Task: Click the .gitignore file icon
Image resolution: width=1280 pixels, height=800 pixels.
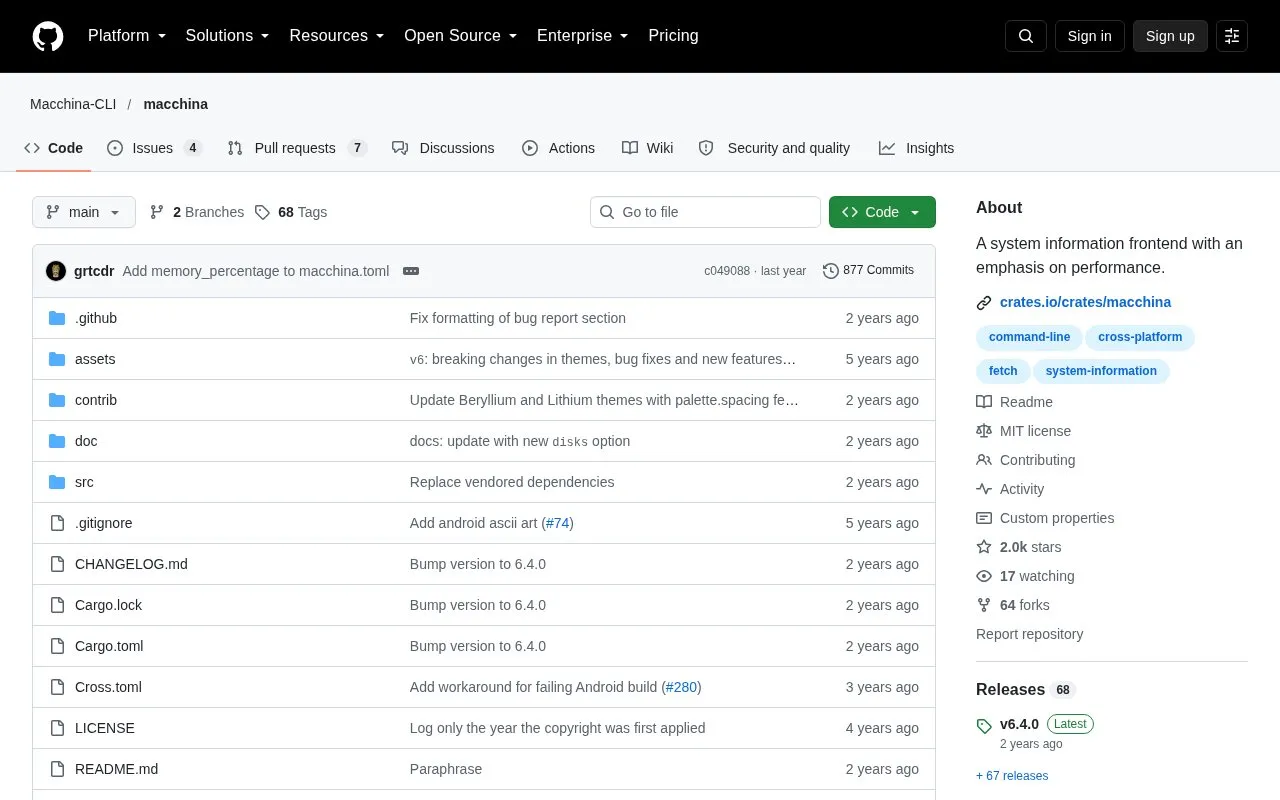Action: [x=57, y=523]
